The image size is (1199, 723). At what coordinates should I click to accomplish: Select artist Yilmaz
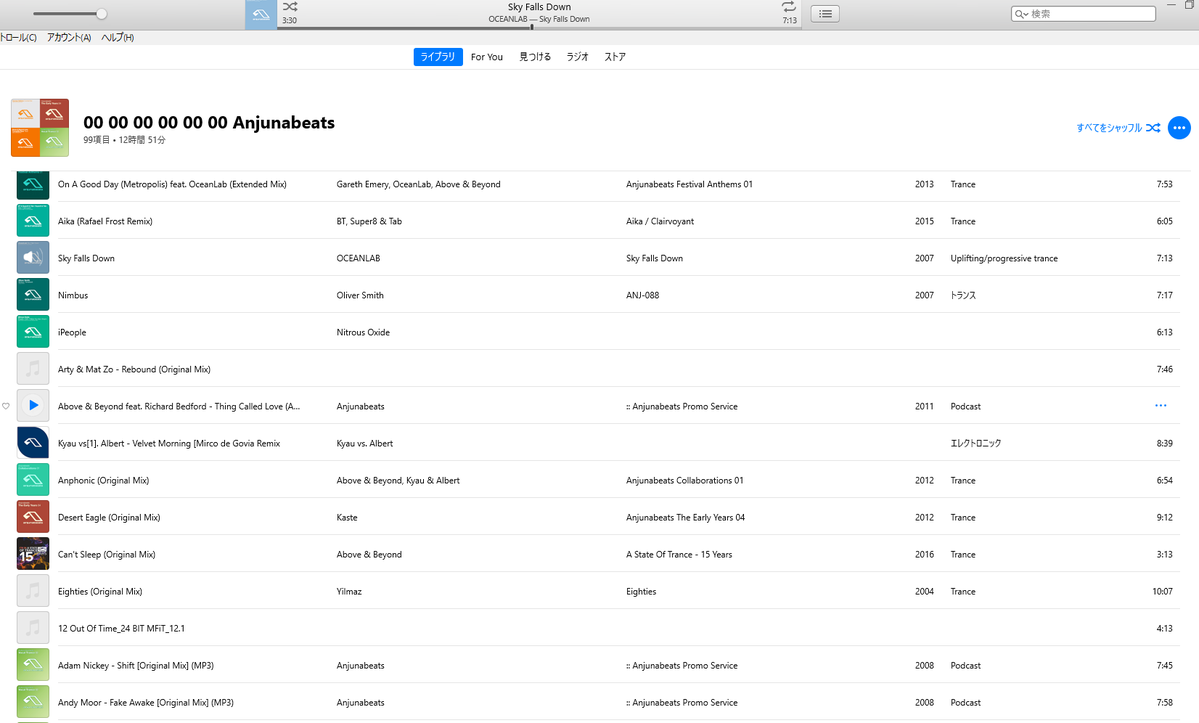click(349, 592)
